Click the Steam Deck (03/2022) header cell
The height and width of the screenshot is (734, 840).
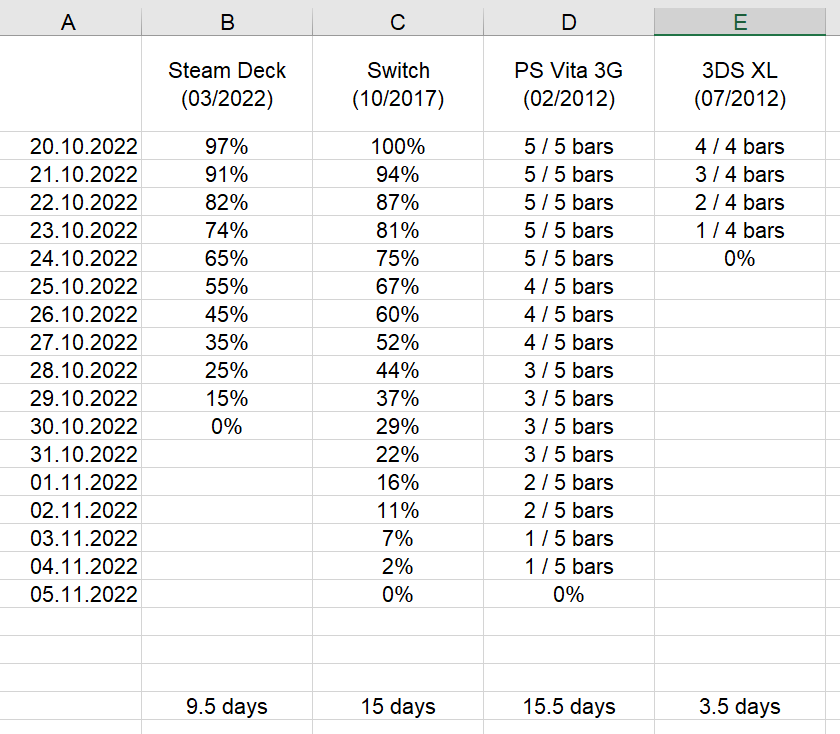tap(227, 84)
